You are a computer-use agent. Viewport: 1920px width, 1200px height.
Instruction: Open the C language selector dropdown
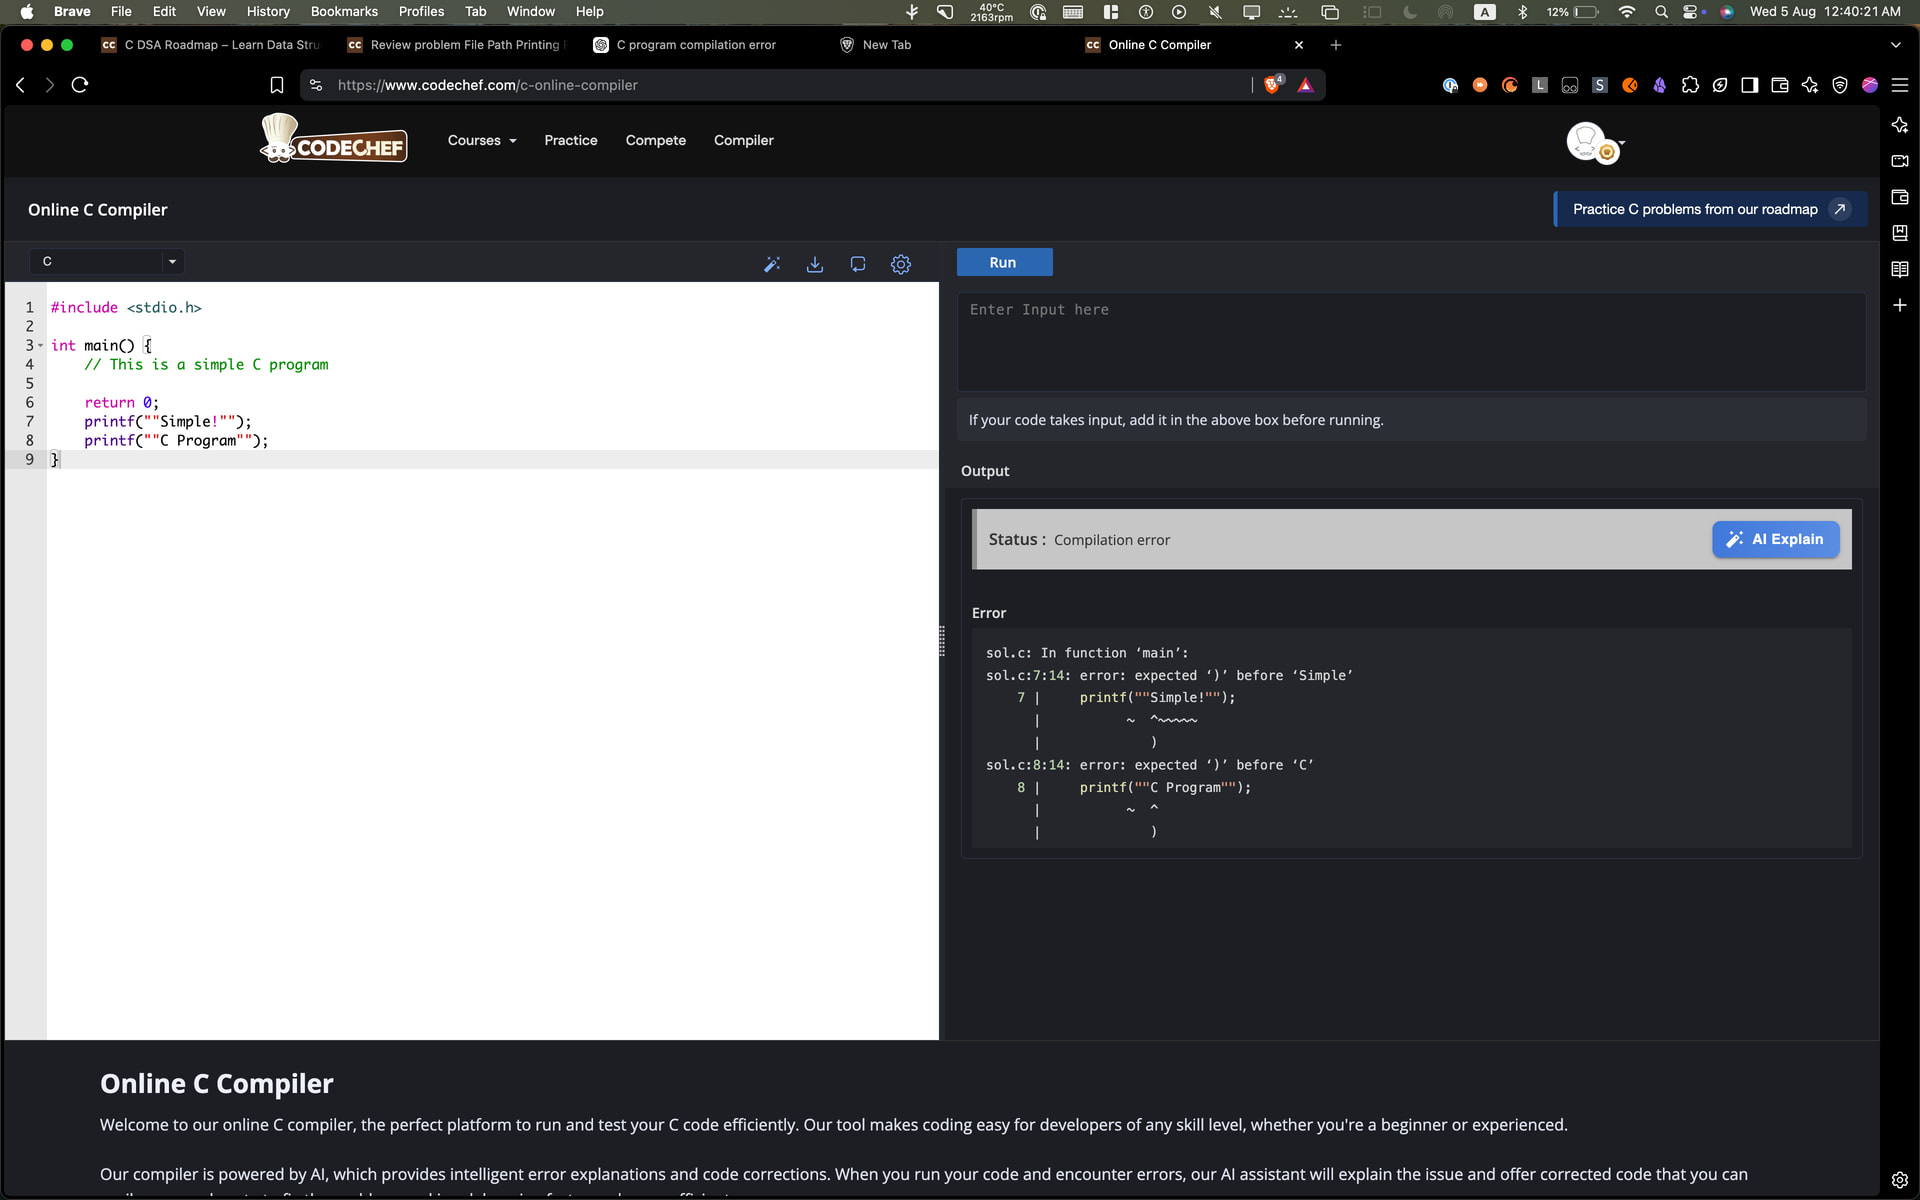click(x=106, y=261)
